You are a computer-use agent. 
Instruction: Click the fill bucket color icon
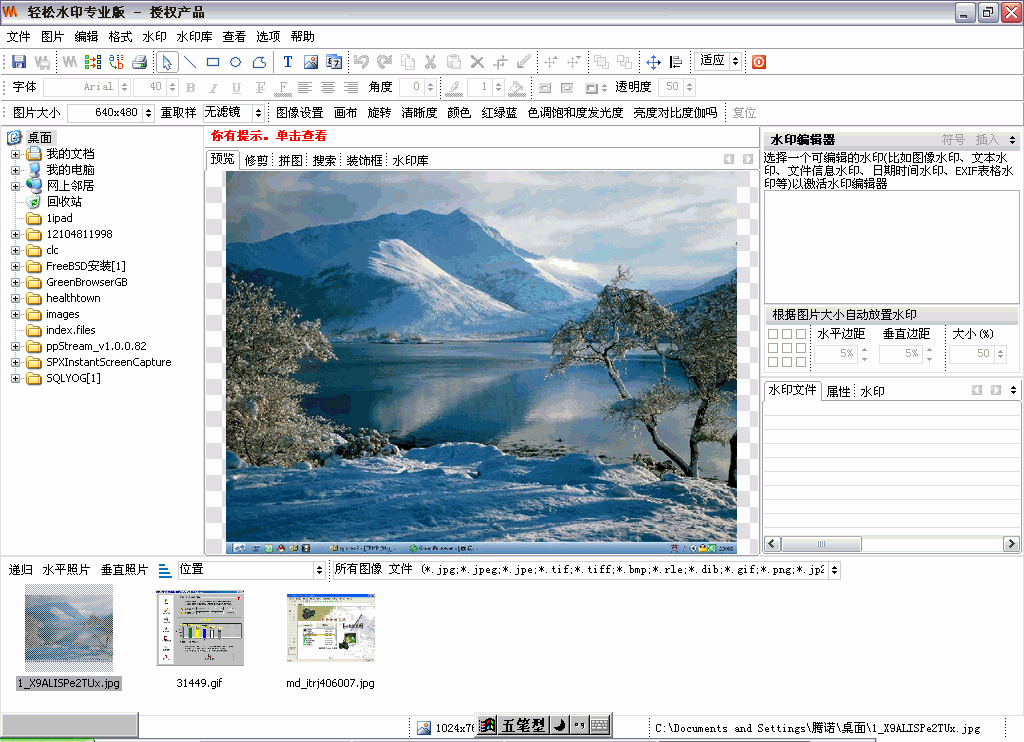[x=517, y=87]
